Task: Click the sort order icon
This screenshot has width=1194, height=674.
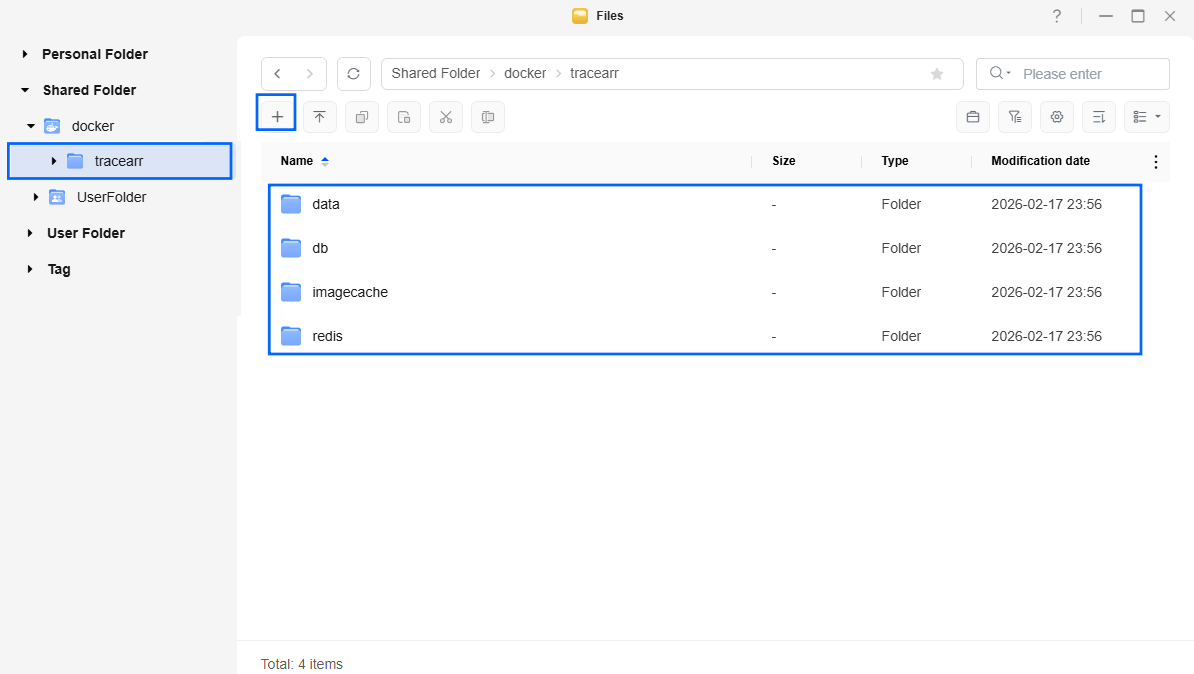Action: pos(1098,117)
